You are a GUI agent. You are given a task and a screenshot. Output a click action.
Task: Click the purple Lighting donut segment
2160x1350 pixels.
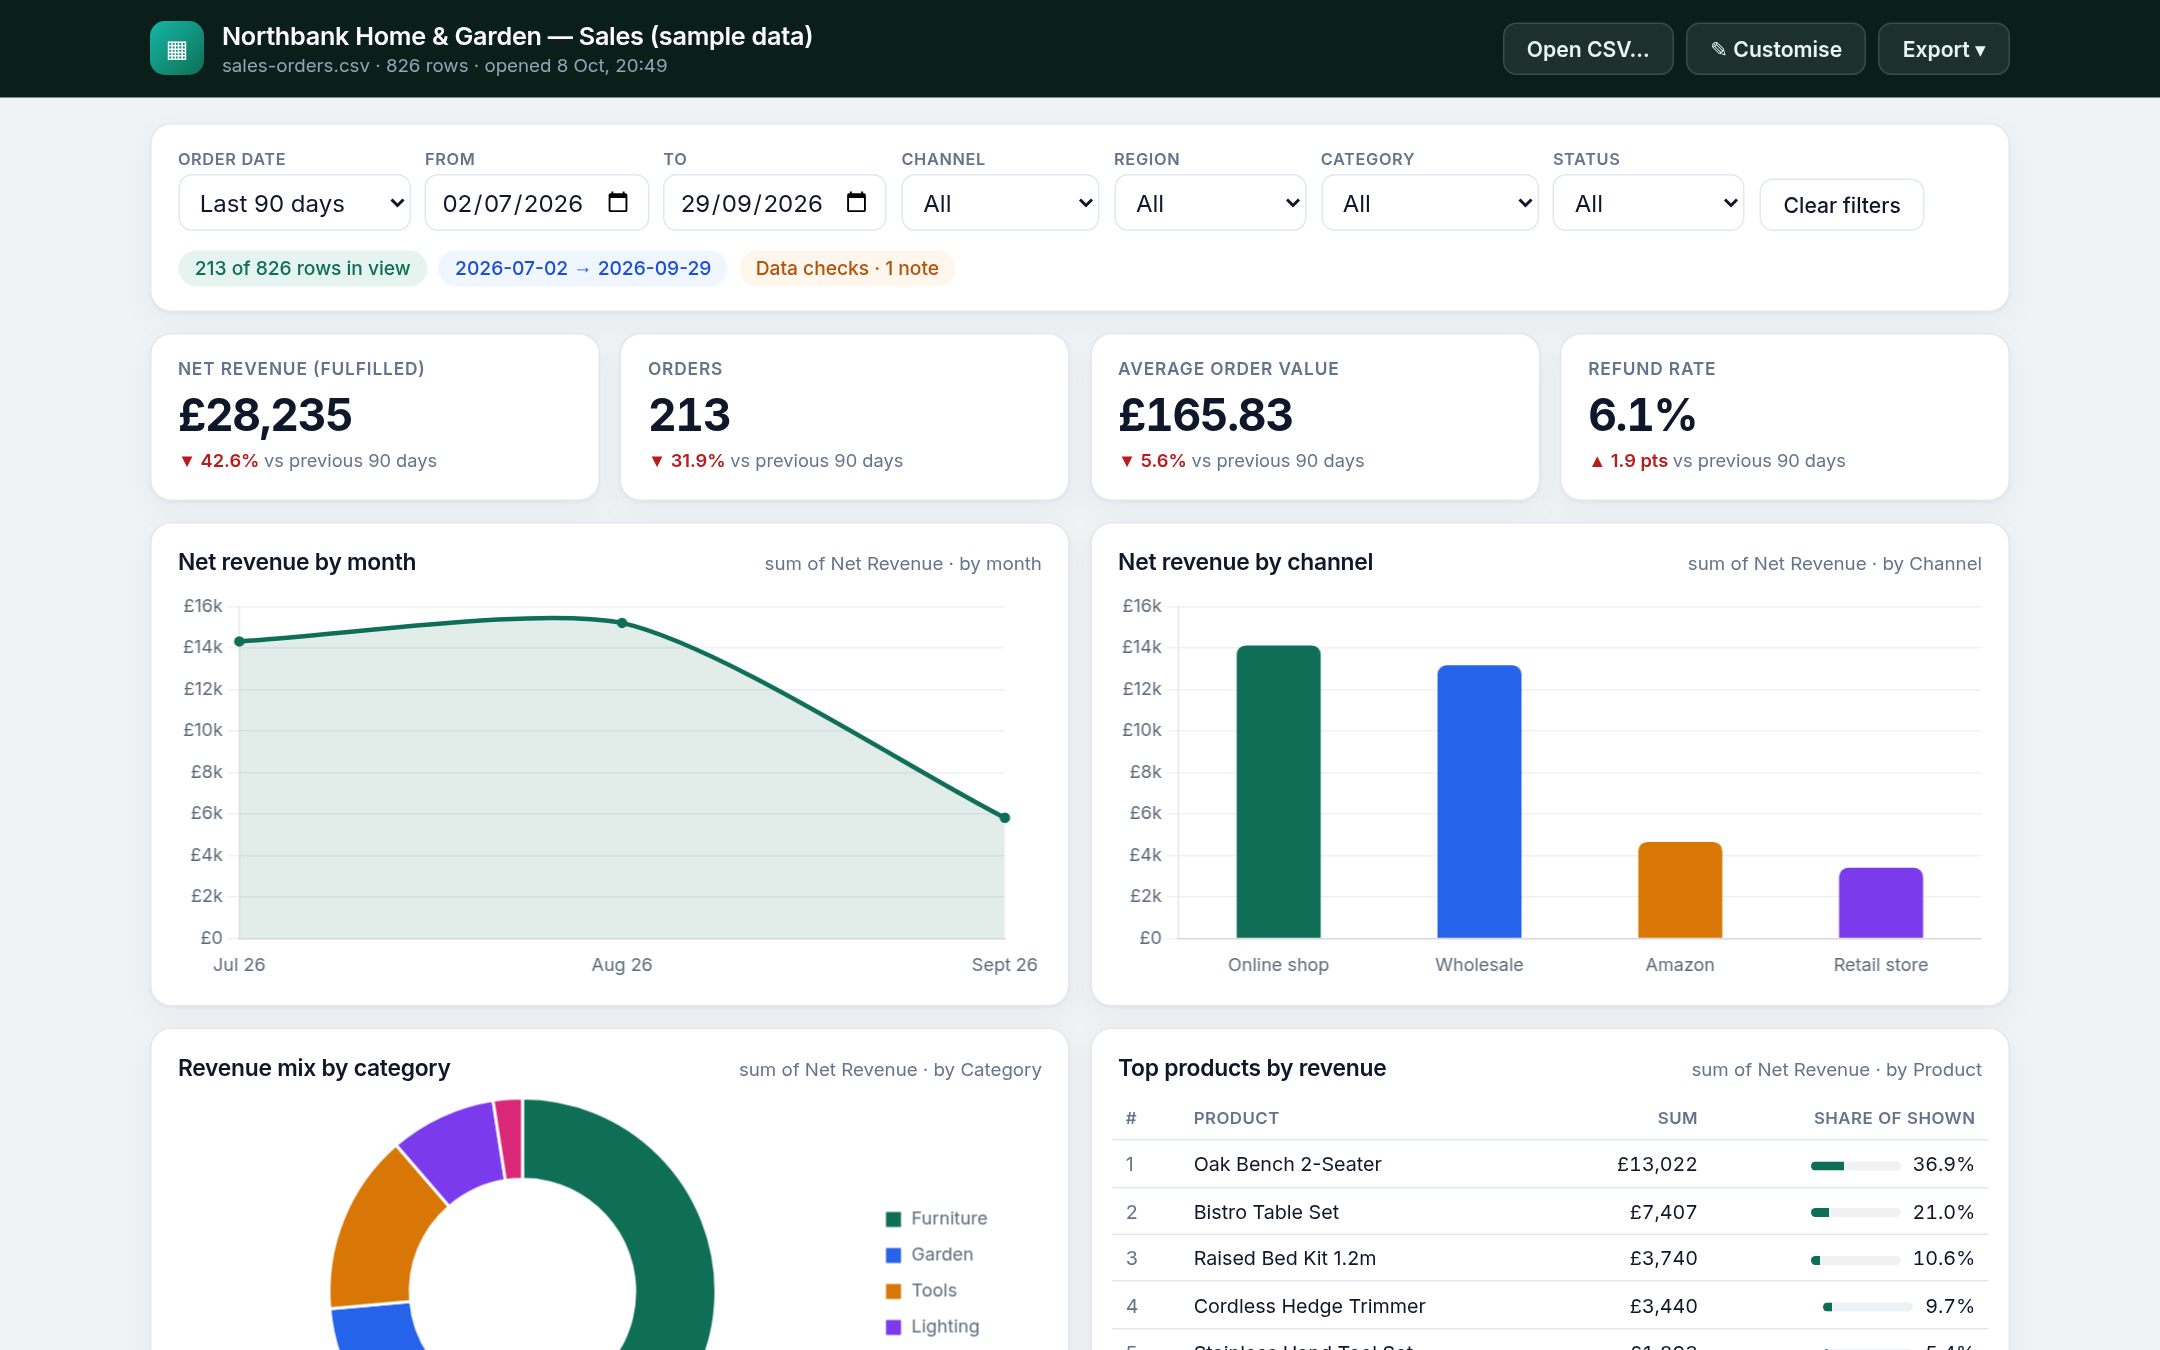click(x=456, y=1150)
